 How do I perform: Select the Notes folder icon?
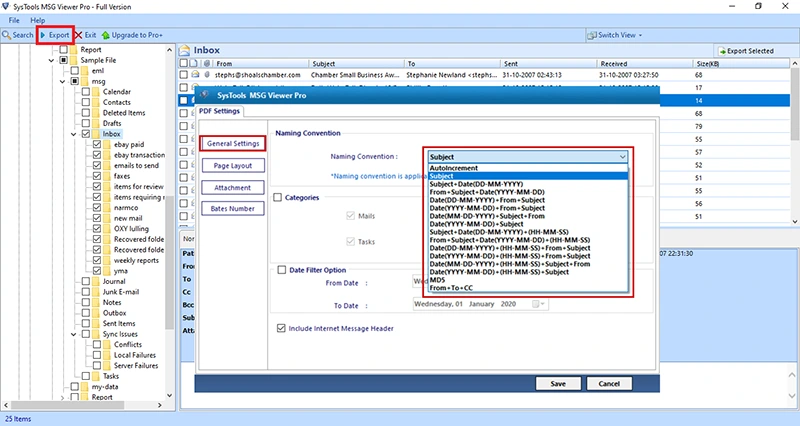tap(96, 303)
